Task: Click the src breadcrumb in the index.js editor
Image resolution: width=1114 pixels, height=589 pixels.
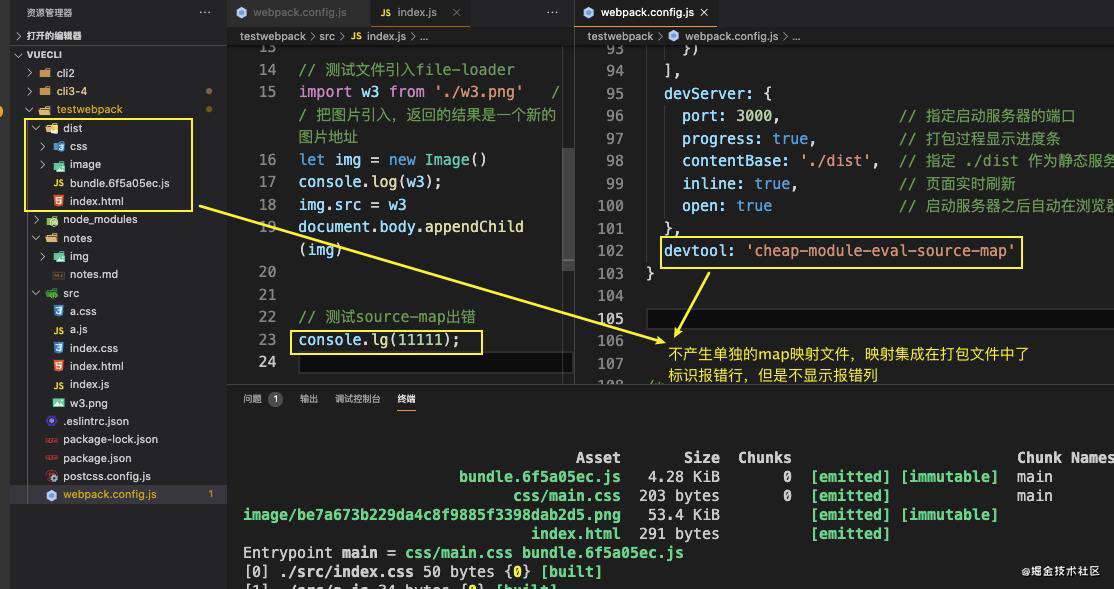Action: coord(327,36)
